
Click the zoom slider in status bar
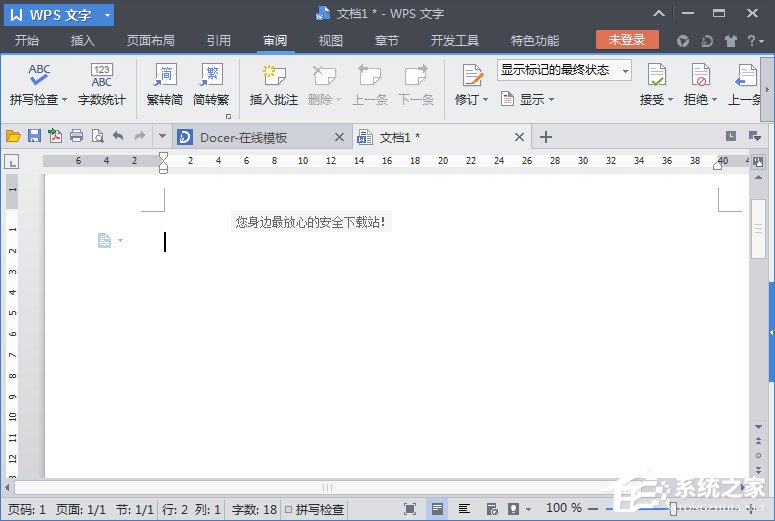pyautogui.click(x=672, y=509)
